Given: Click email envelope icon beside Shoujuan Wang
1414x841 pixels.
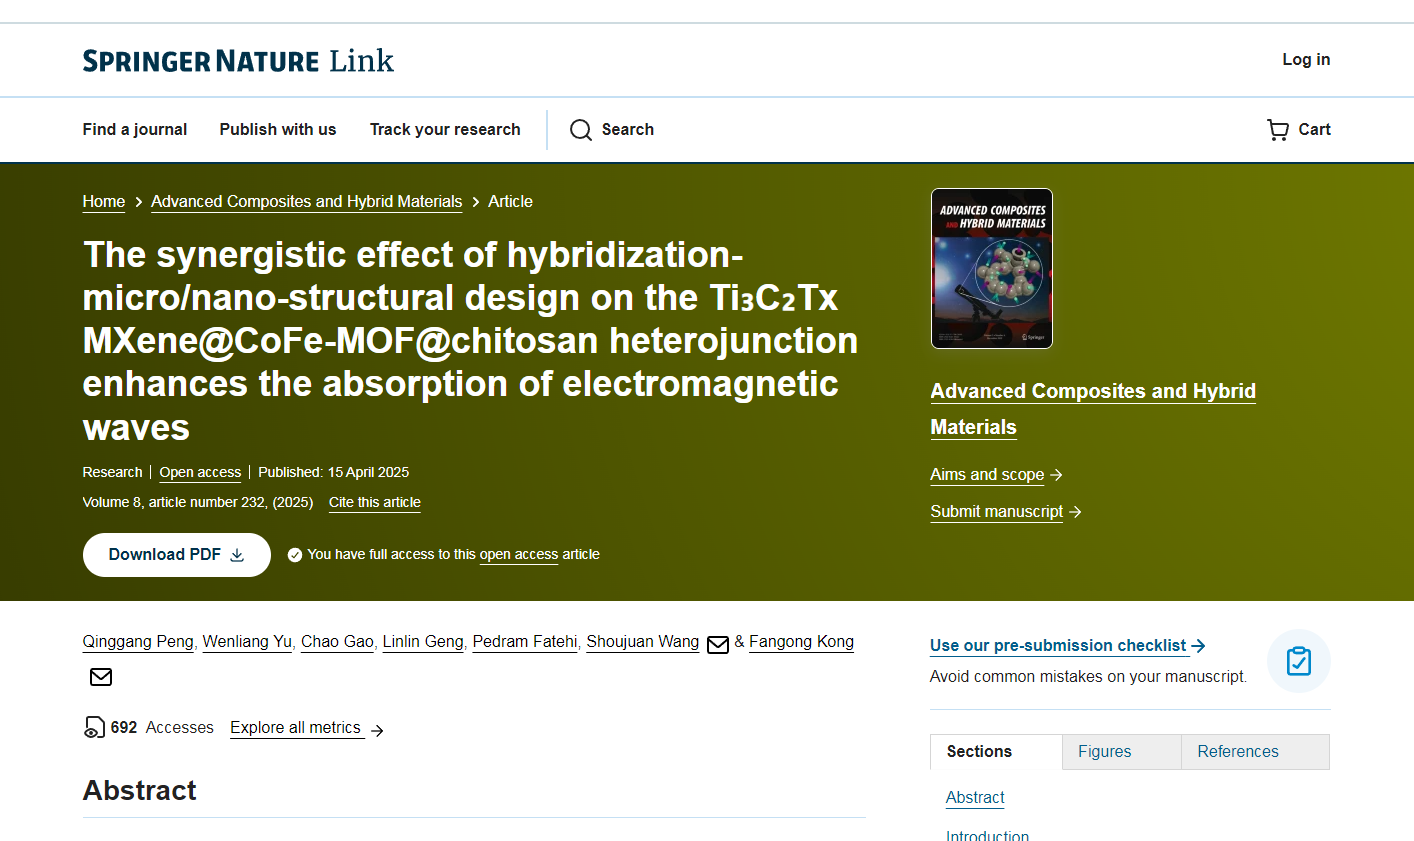Looking at the screenshot, I should coord(718,644).
